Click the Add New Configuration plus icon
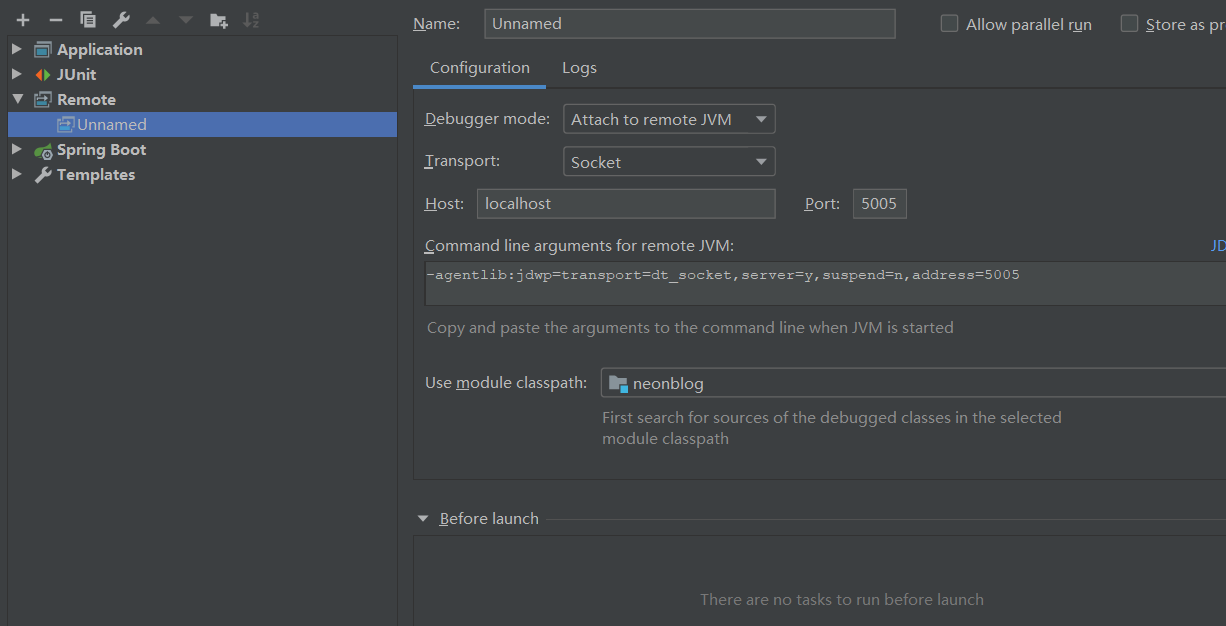 [23, 20]
